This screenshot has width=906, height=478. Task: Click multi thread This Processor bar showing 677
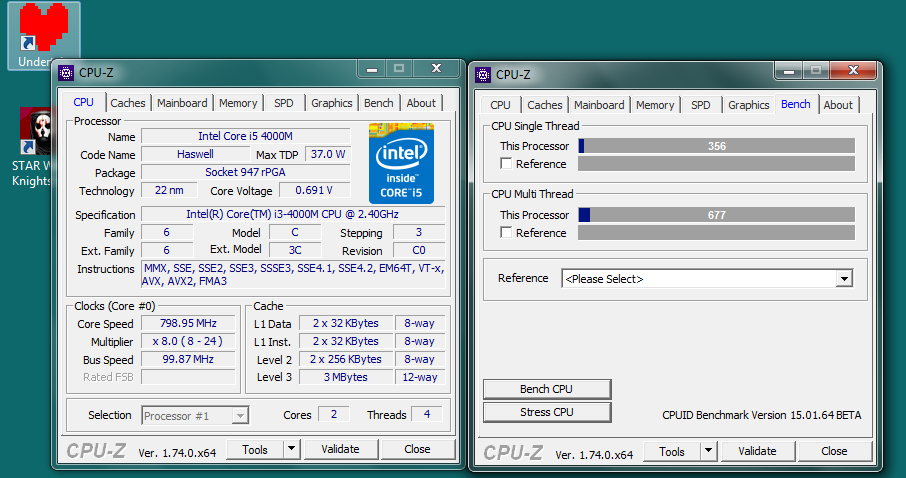tap(716, 214)
